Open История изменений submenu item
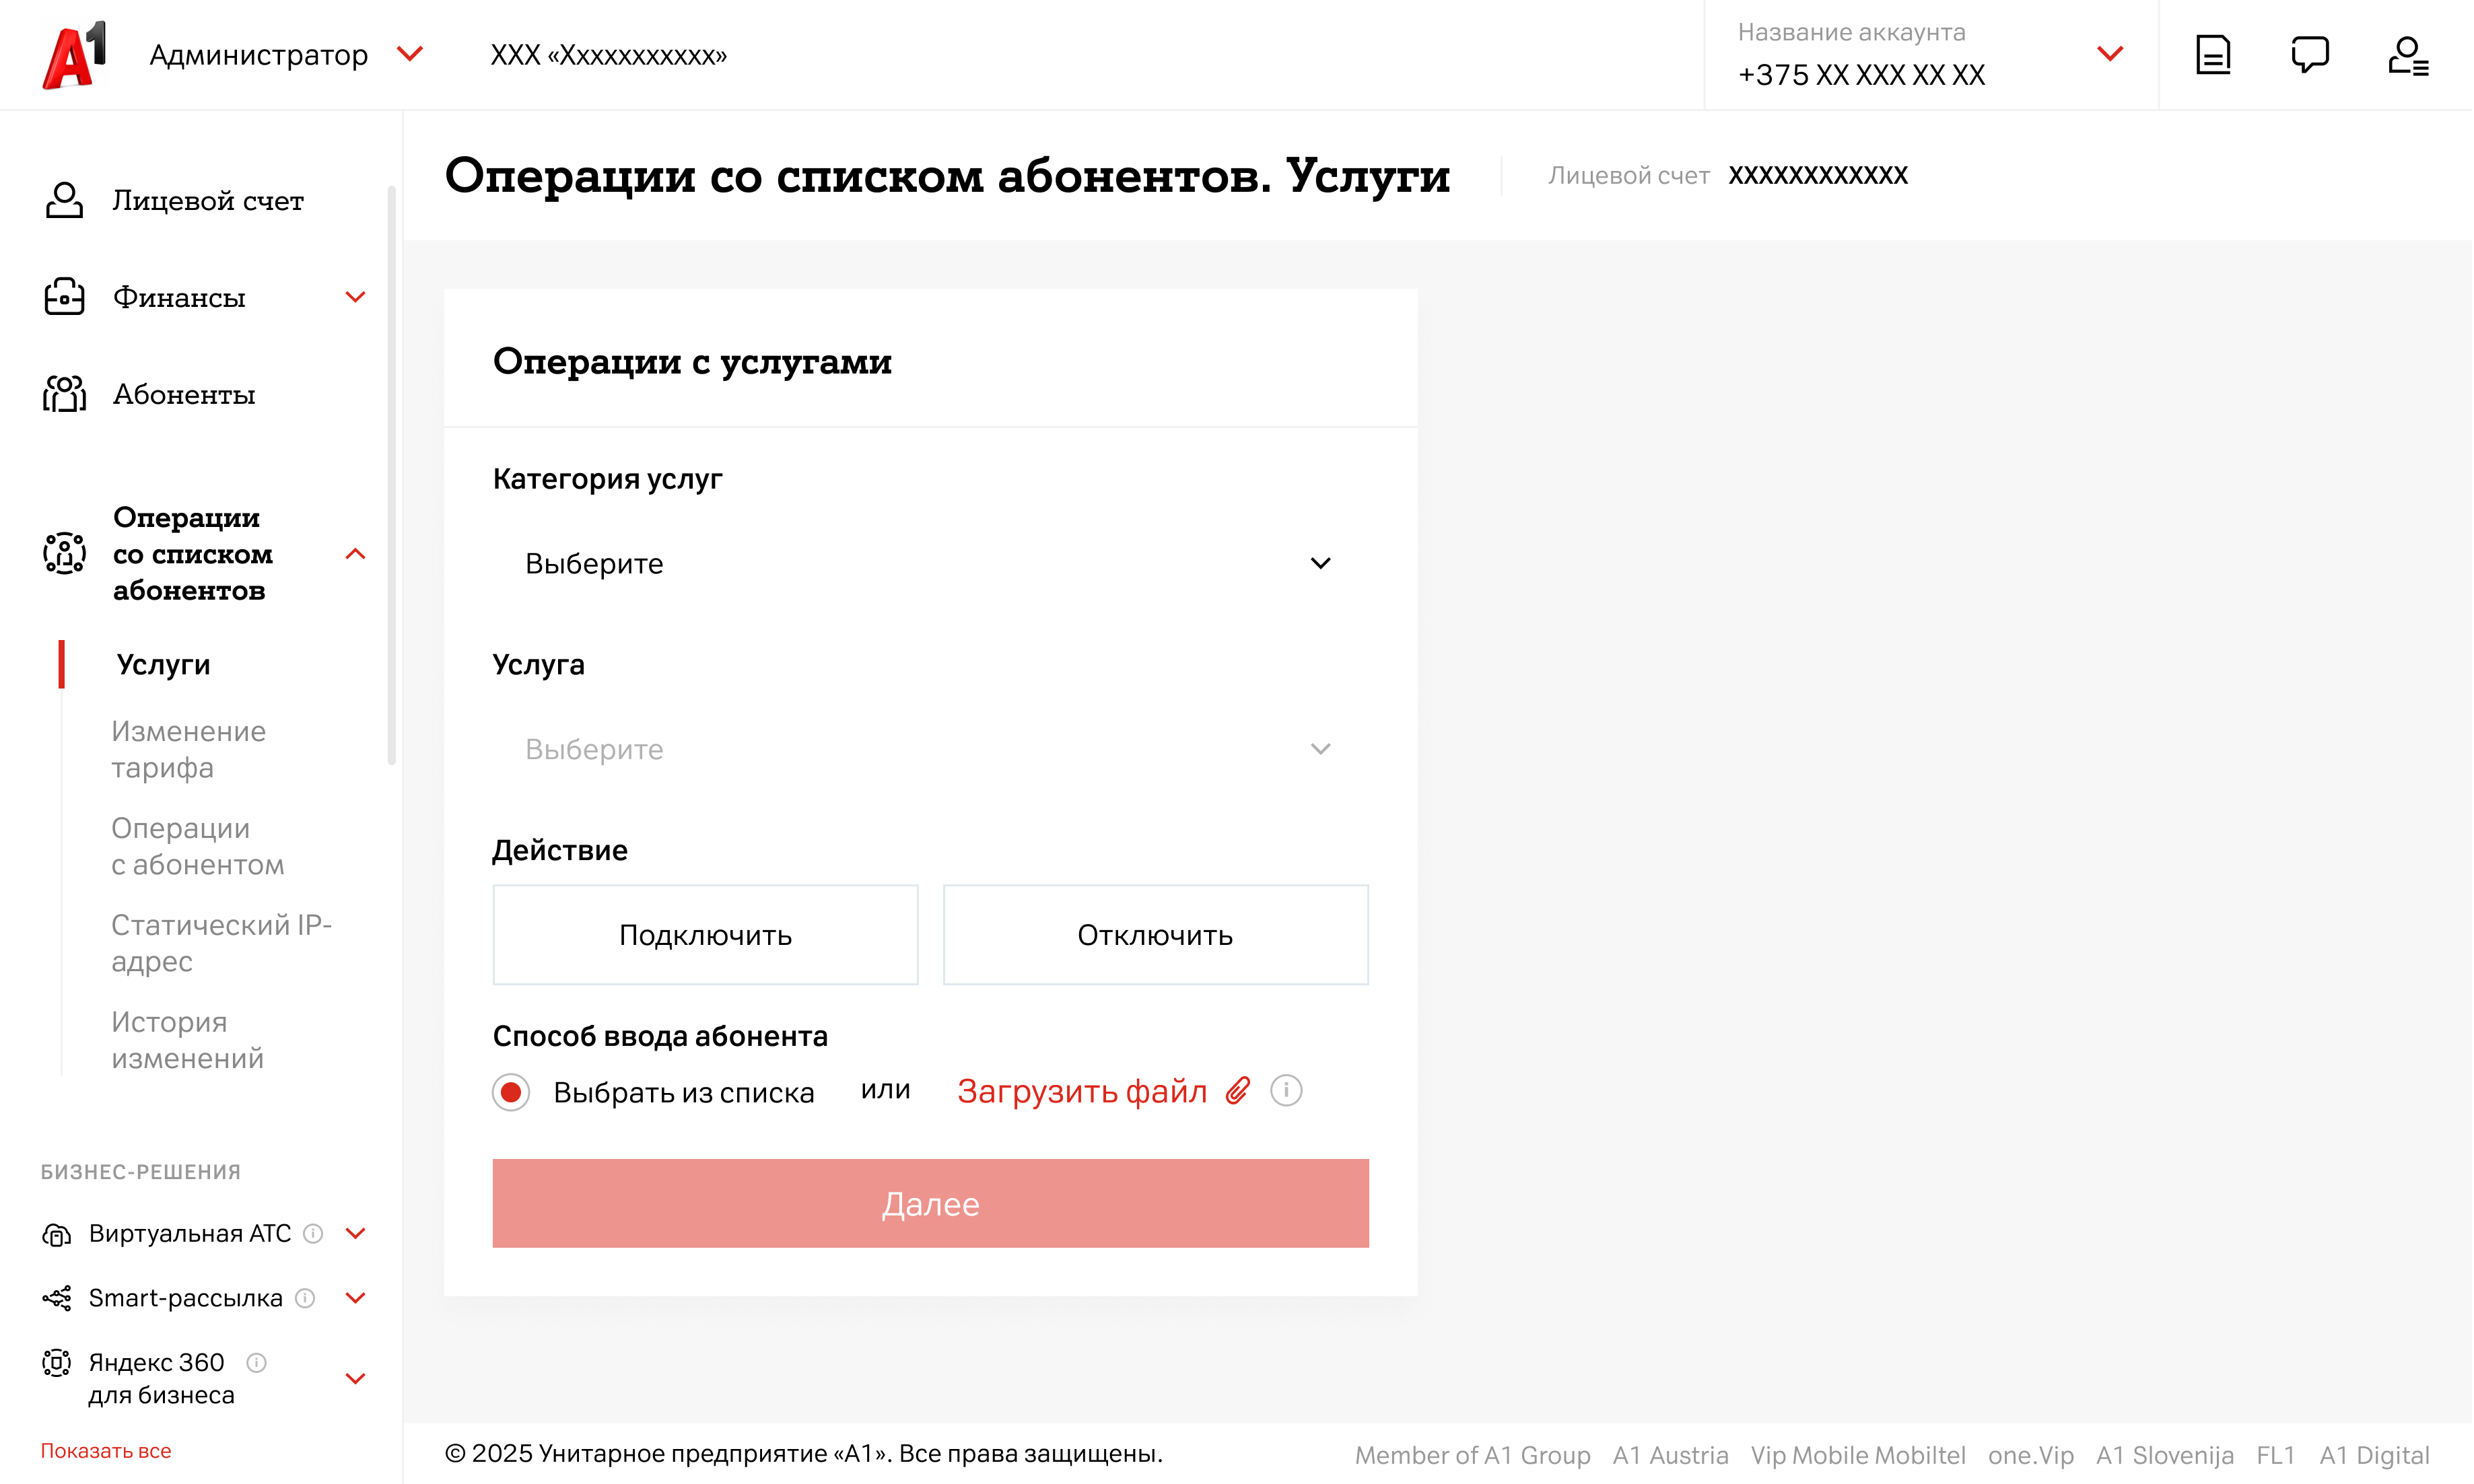The height and width of the screenshot is (1484, 2474). click(188, 1040)
